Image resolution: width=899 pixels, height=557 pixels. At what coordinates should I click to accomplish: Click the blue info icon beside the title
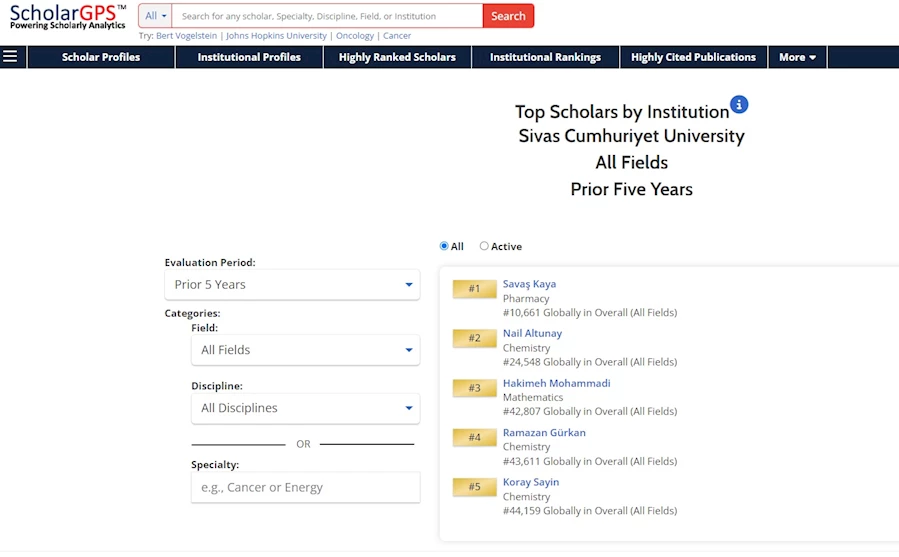pyautogui.click(x=739, y=104)
